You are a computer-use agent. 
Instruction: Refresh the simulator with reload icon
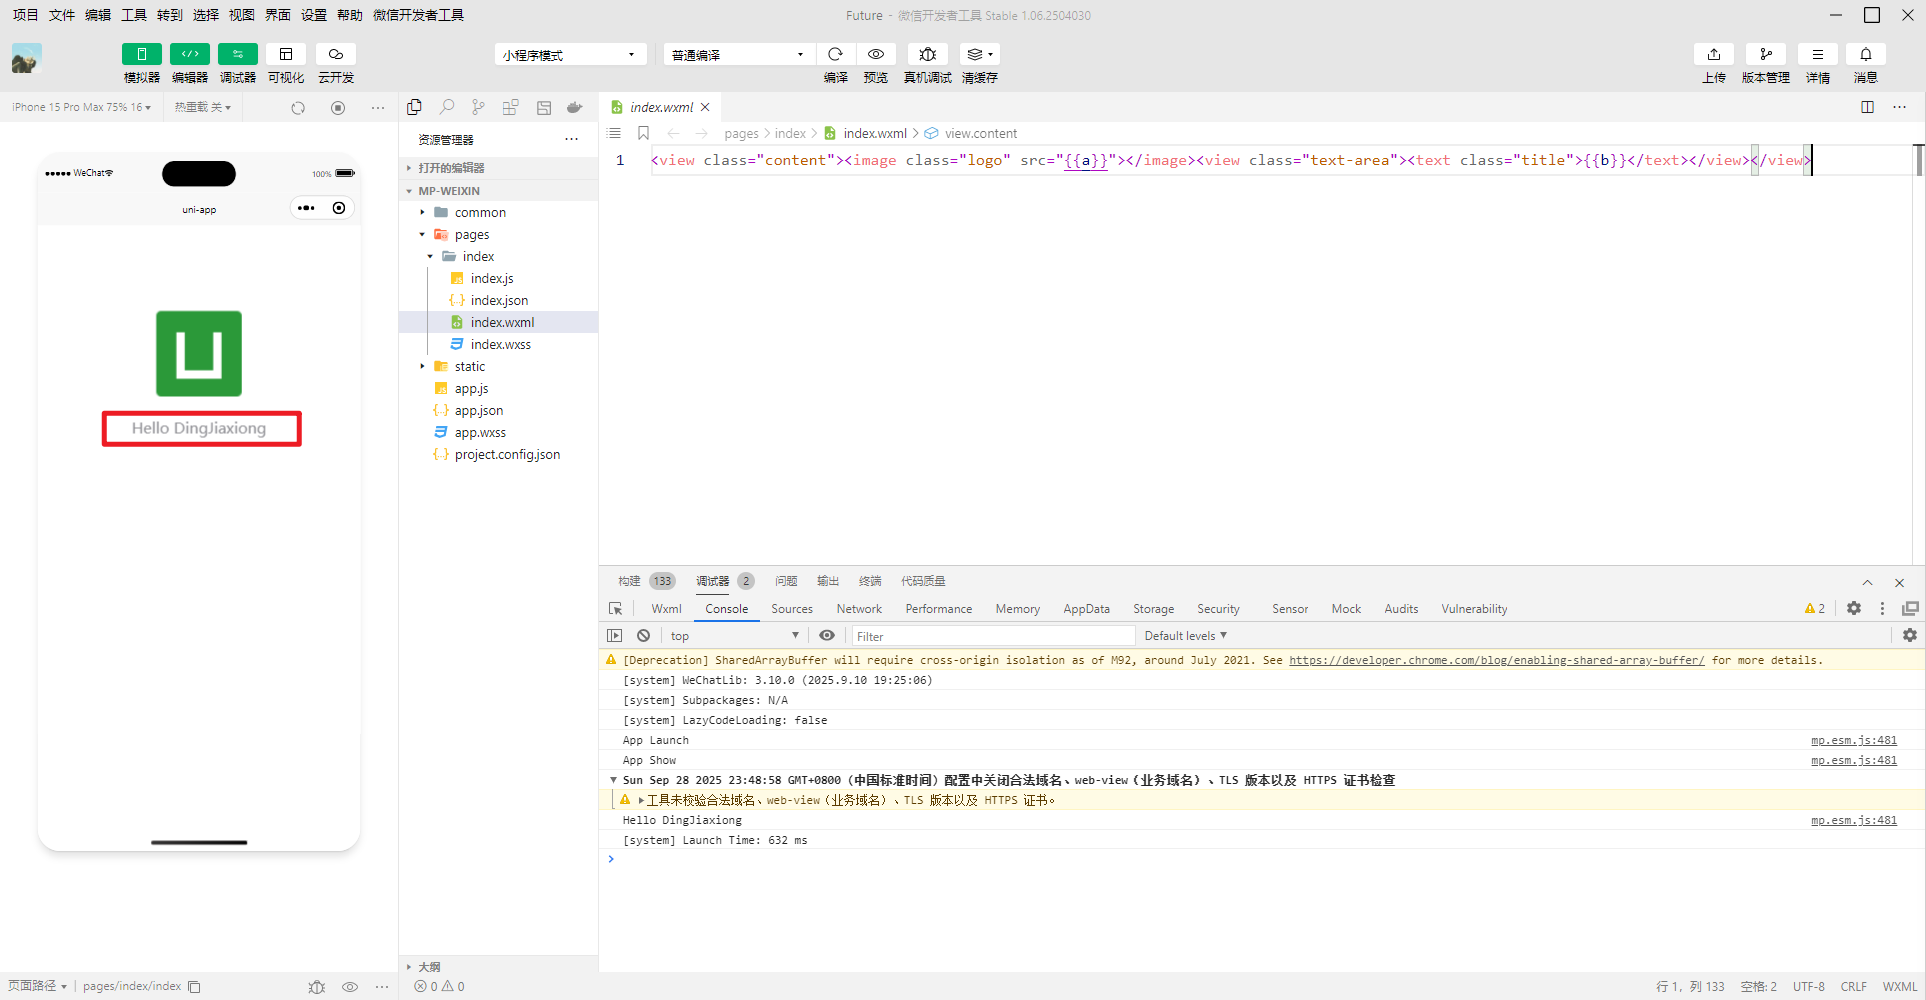click(298, 108)
